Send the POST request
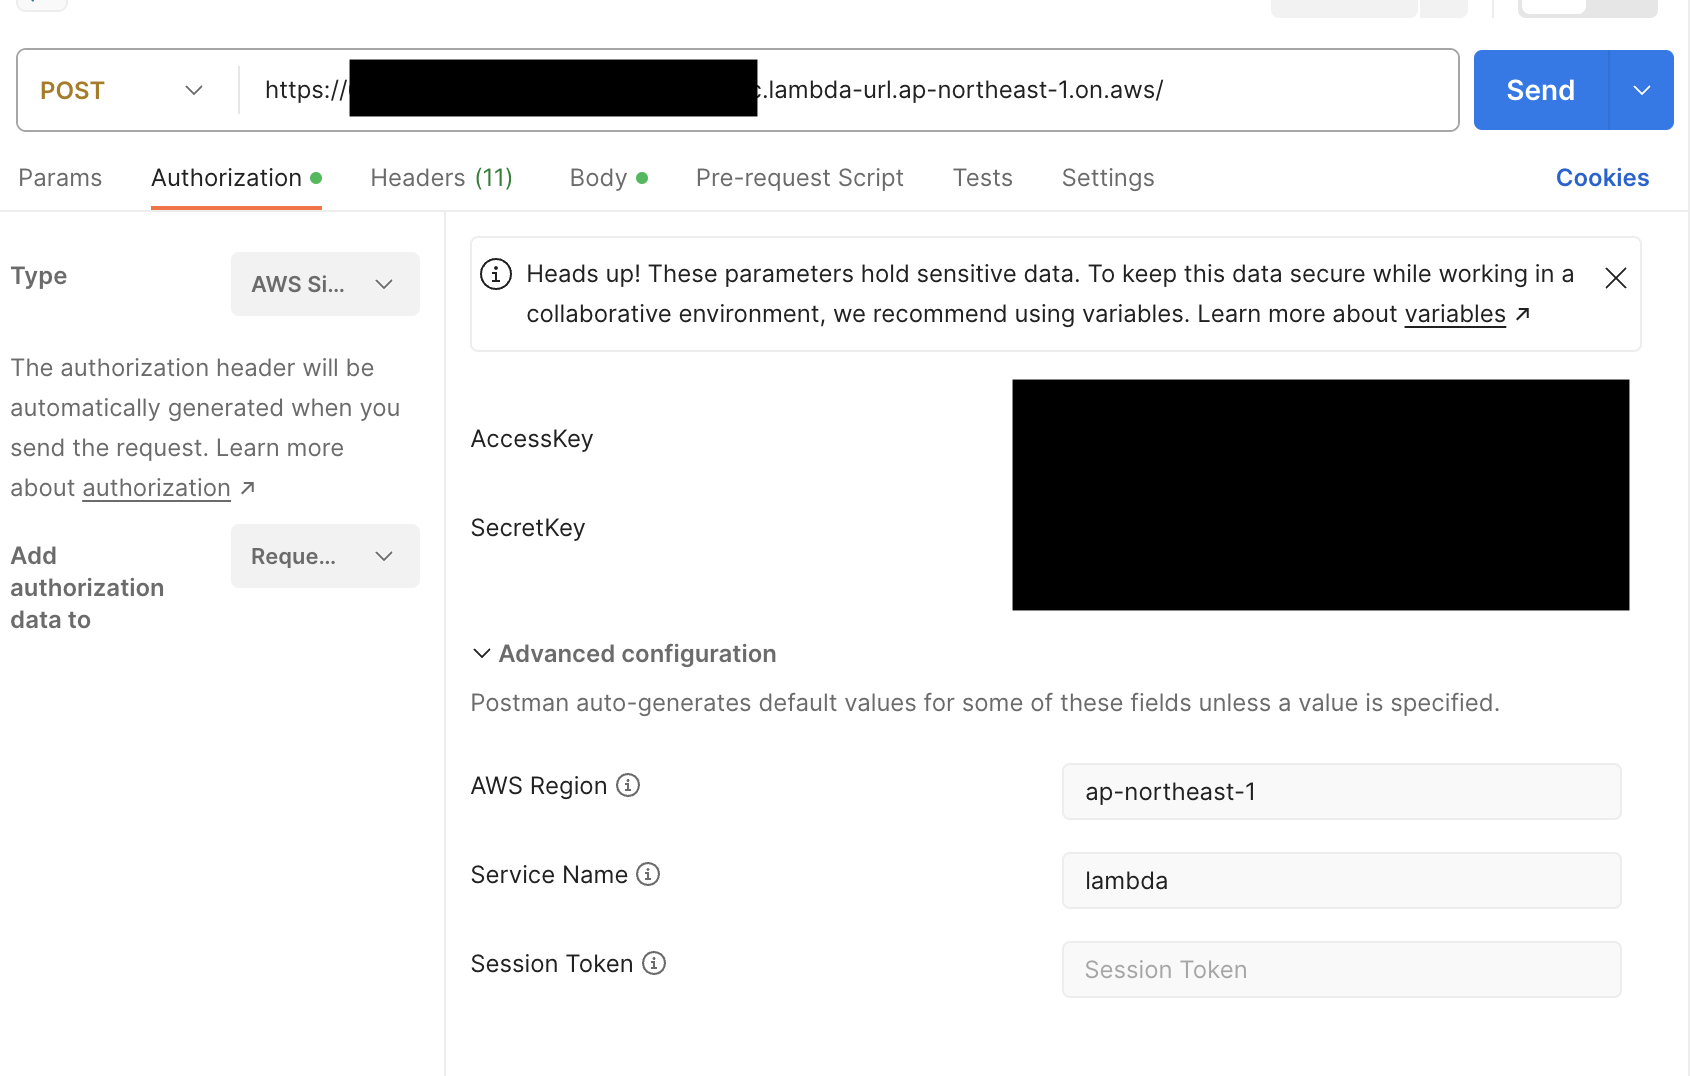This screenshot has height=1076, width=1690. pyautogui.click(x=1540, y=90)
